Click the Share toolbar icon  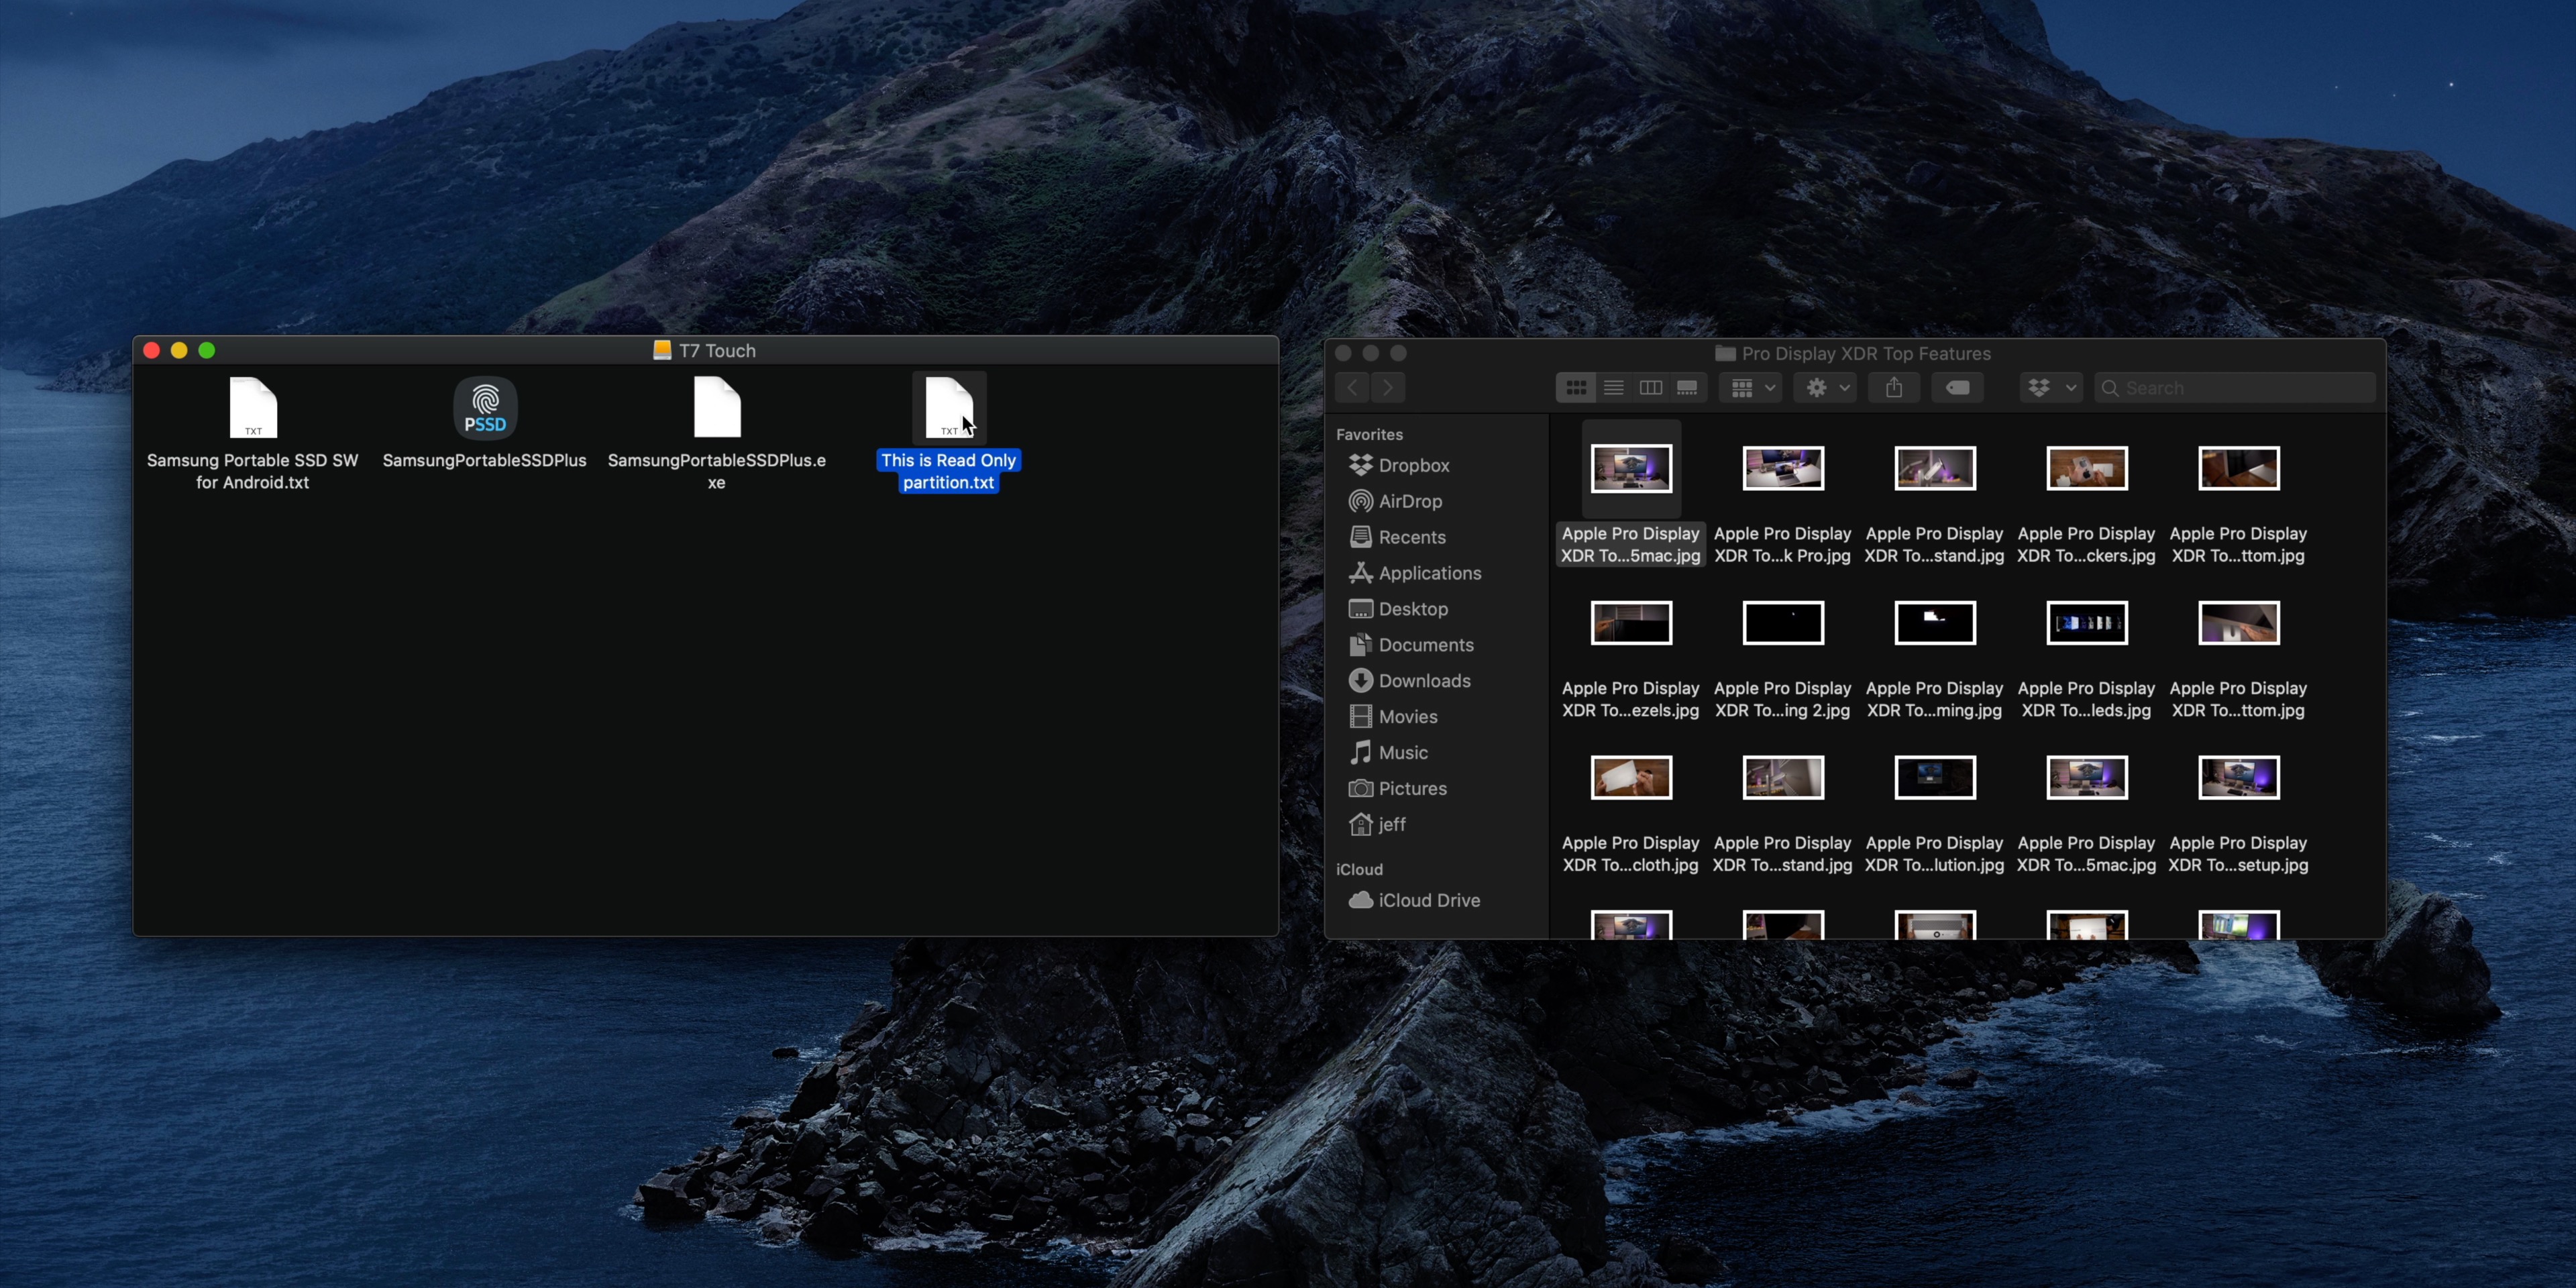1894,388
